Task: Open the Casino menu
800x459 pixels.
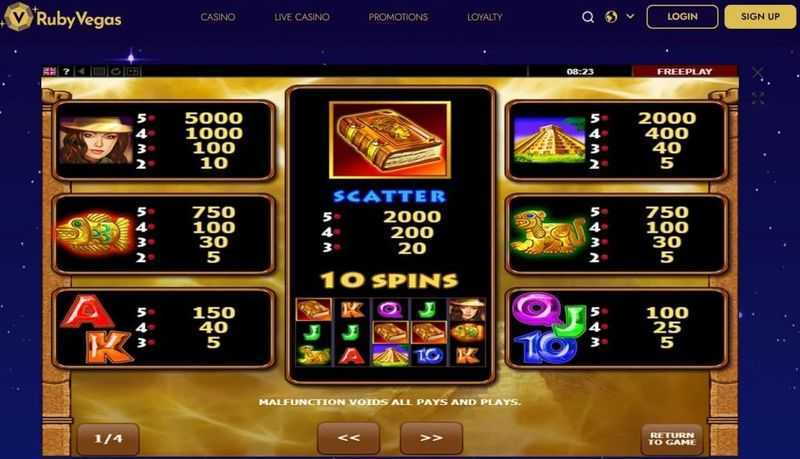Action: pyautogui.click(x=218, y=17)
